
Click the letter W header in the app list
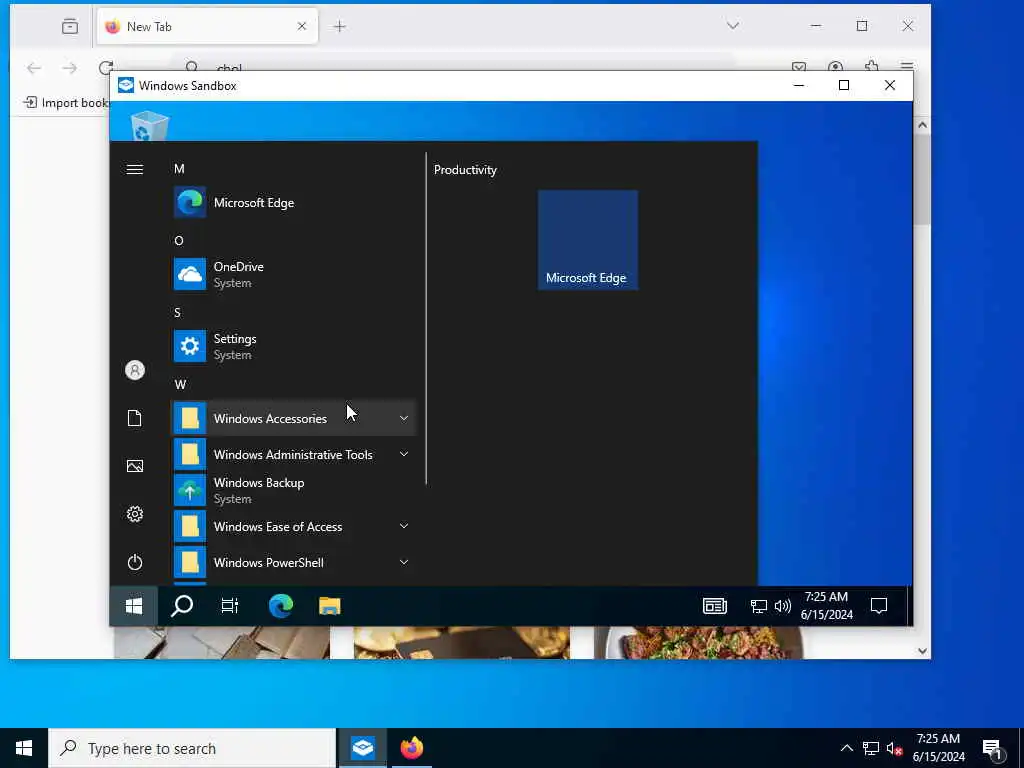pyautogui.click(x=180, y=385)
